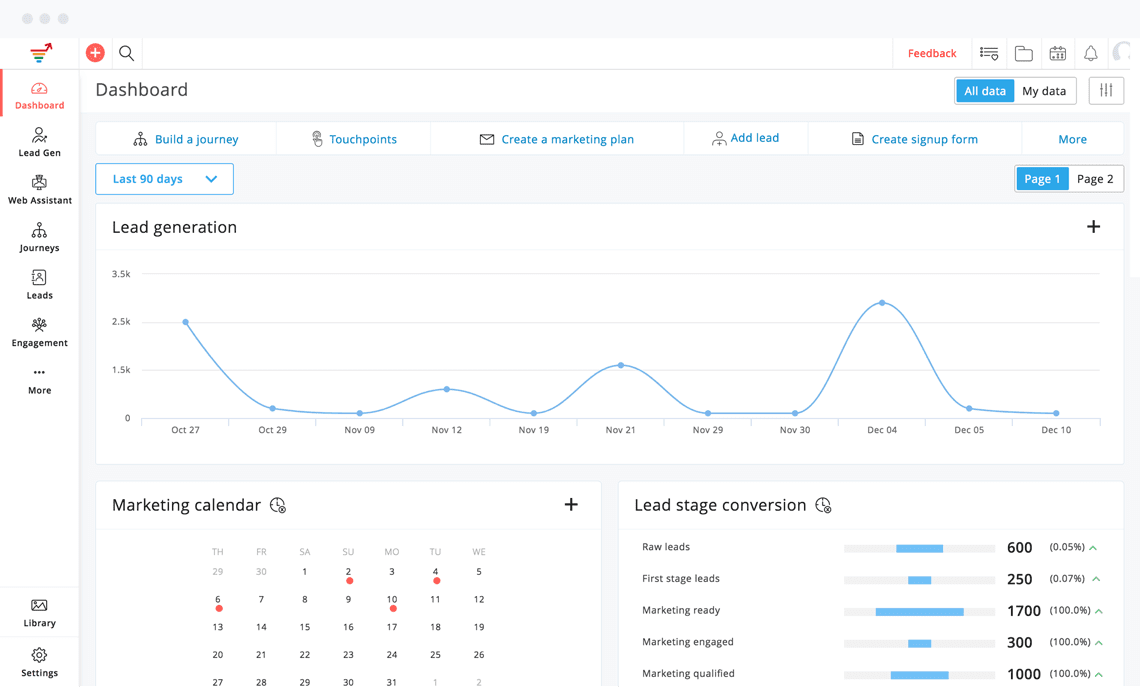Open Build a journey tab

[186, 139]
